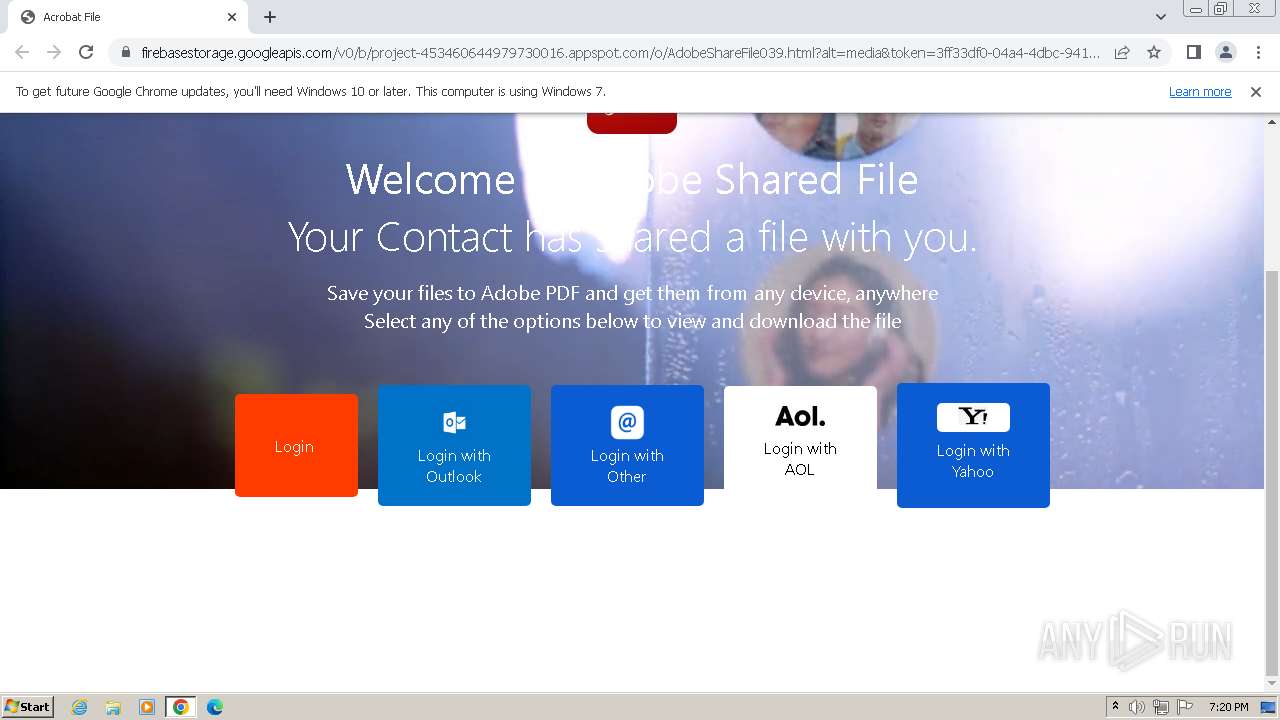Image resolution: width=1280 pixels, height=720 pixels.
Task: Click the volume speaker tray icon
Action: pyautogui.click(x=1137, y=707)
